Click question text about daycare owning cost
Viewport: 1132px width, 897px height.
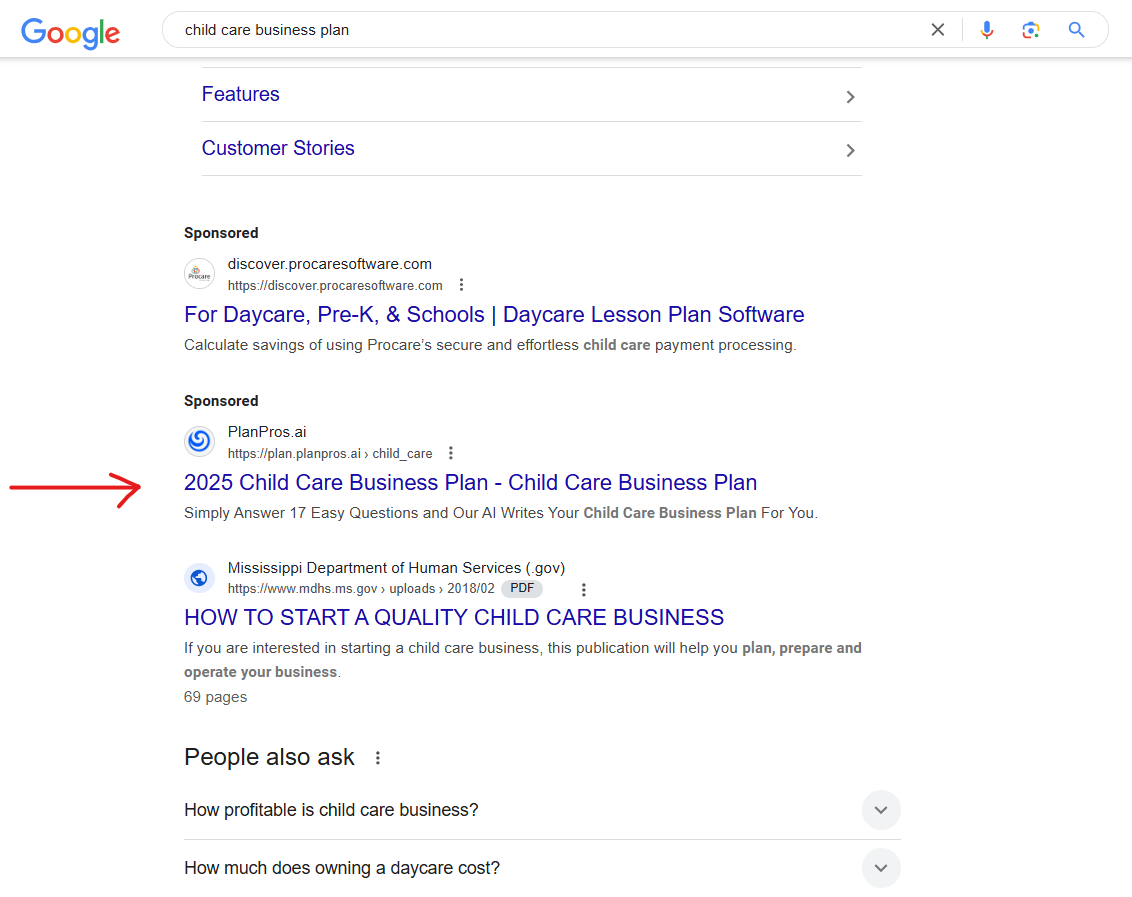click(342, 868)
